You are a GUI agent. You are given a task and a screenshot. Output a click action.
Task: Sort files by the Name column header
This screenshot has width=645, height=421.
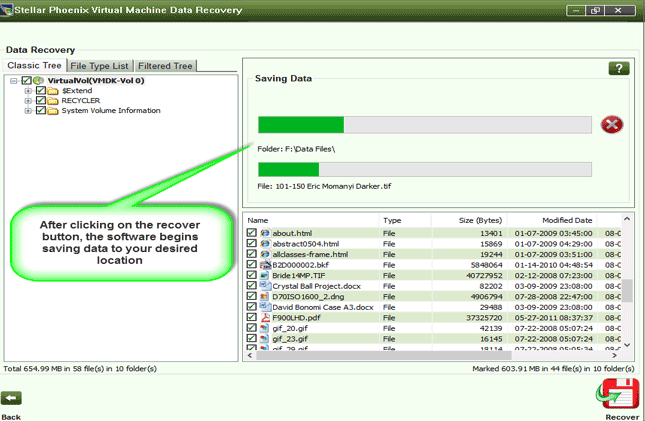tap(311, 220)
